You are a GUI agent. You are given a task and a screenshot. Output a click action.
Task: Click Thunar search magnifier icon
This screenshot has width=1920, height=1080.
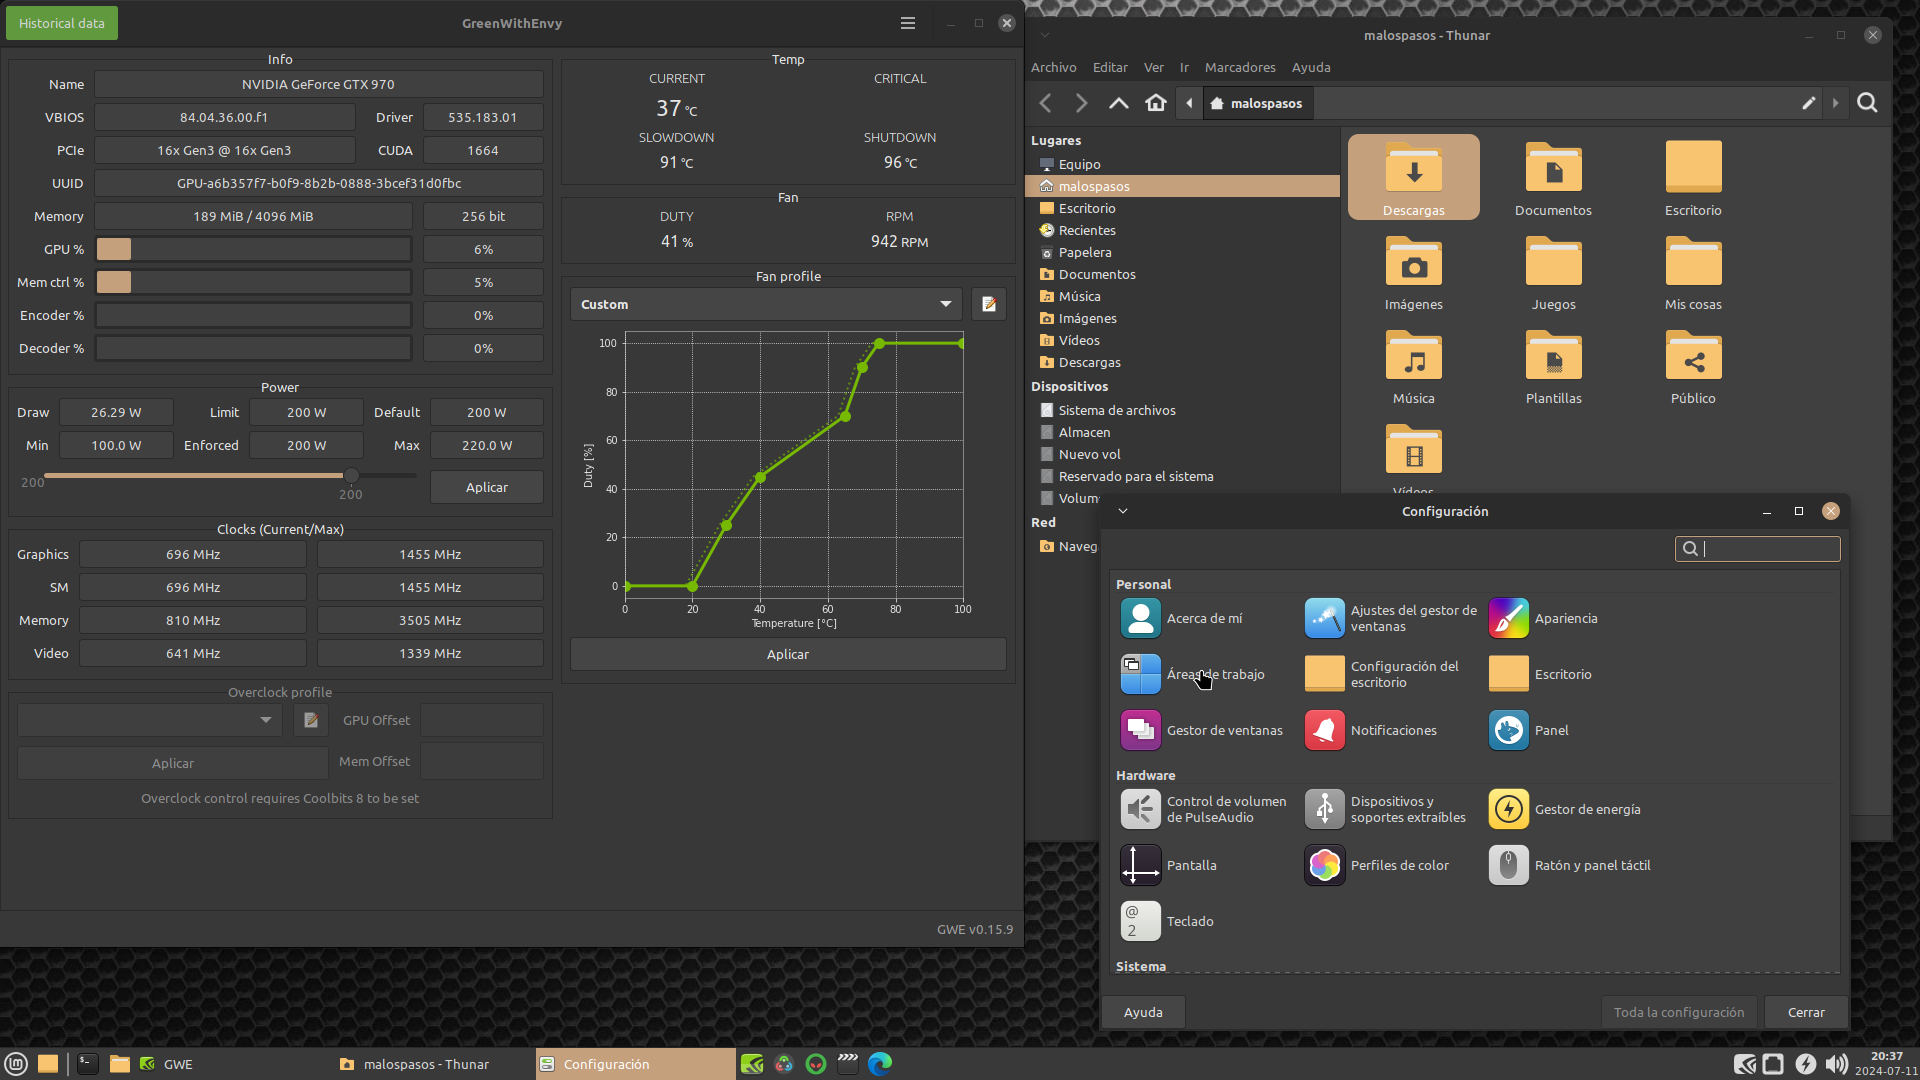[1866, 103]
